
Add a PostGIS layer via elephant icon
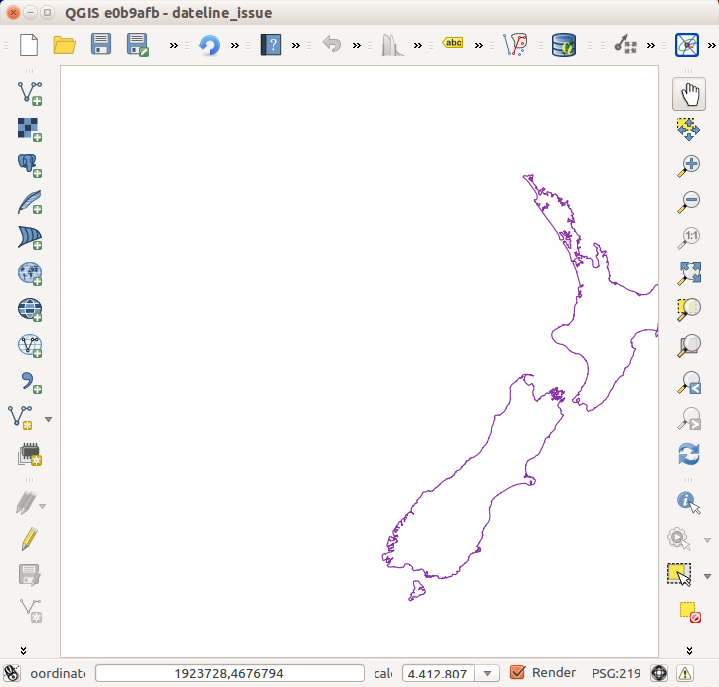(29, 165)
